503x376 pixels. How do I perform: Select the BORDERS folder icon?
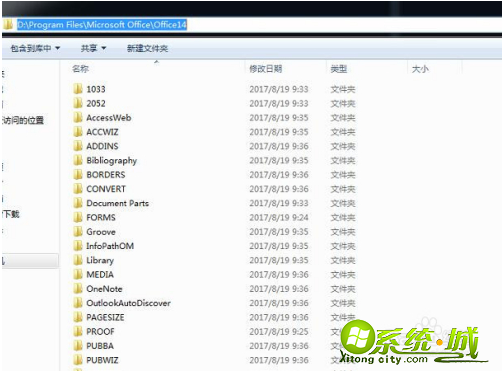click(x=78, y=175)
